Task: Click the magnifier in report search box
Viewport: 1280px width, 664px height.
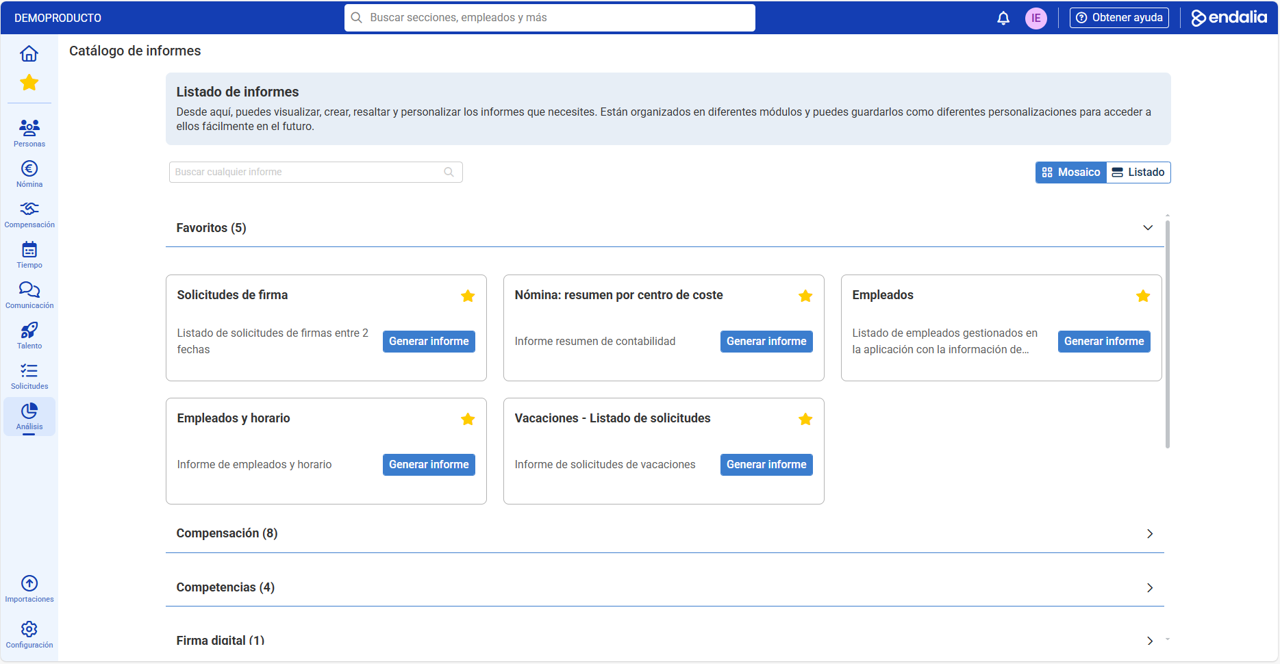Action: point(449,172)
